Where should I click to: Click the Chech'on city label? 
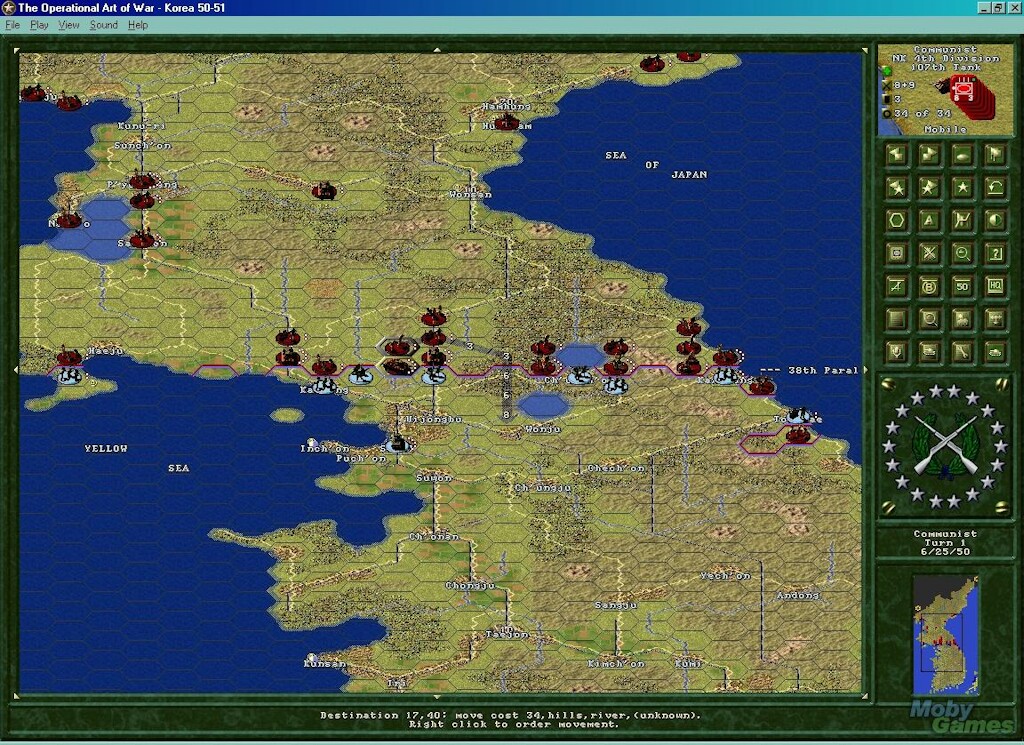[x=616, y=468]
